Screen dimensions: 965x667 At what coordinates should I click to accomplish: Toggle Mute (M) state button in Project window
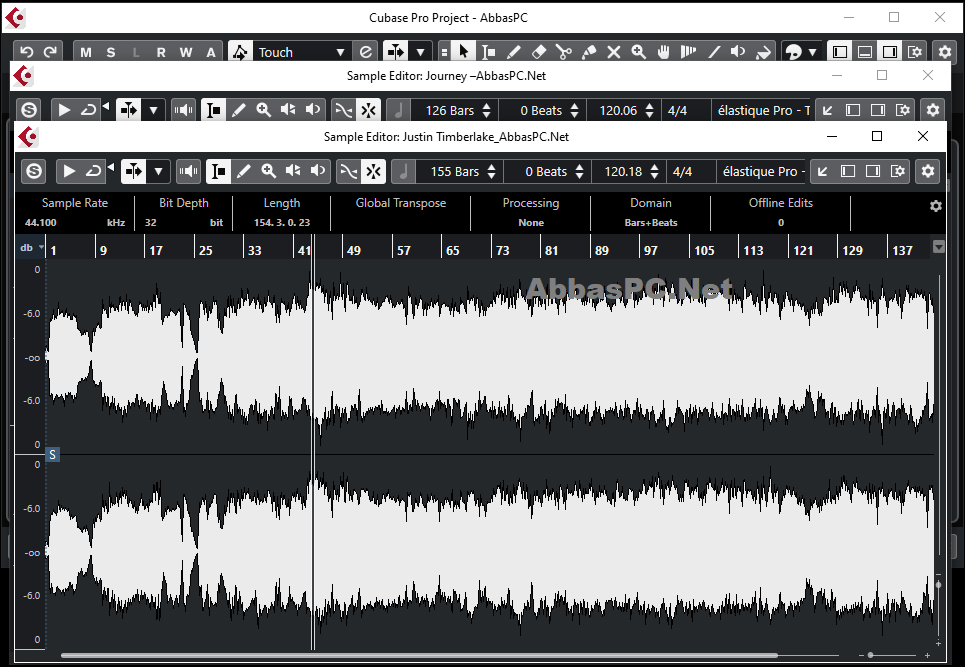tap(86, 52)
